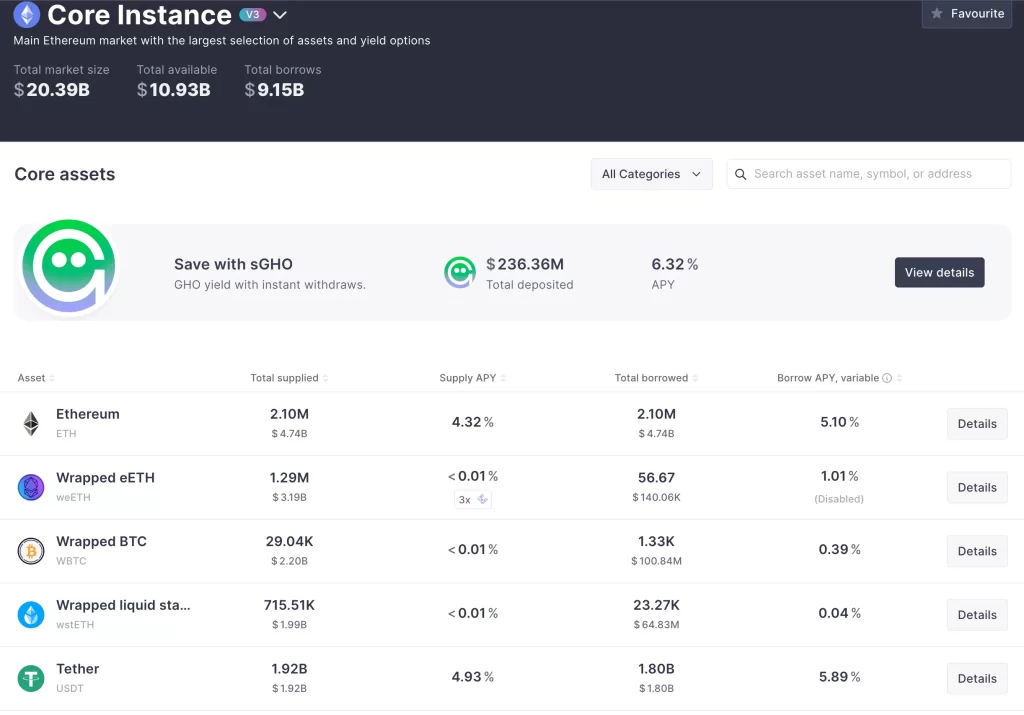
Task: Click the star icon in Favourite button
Action: 936,13
